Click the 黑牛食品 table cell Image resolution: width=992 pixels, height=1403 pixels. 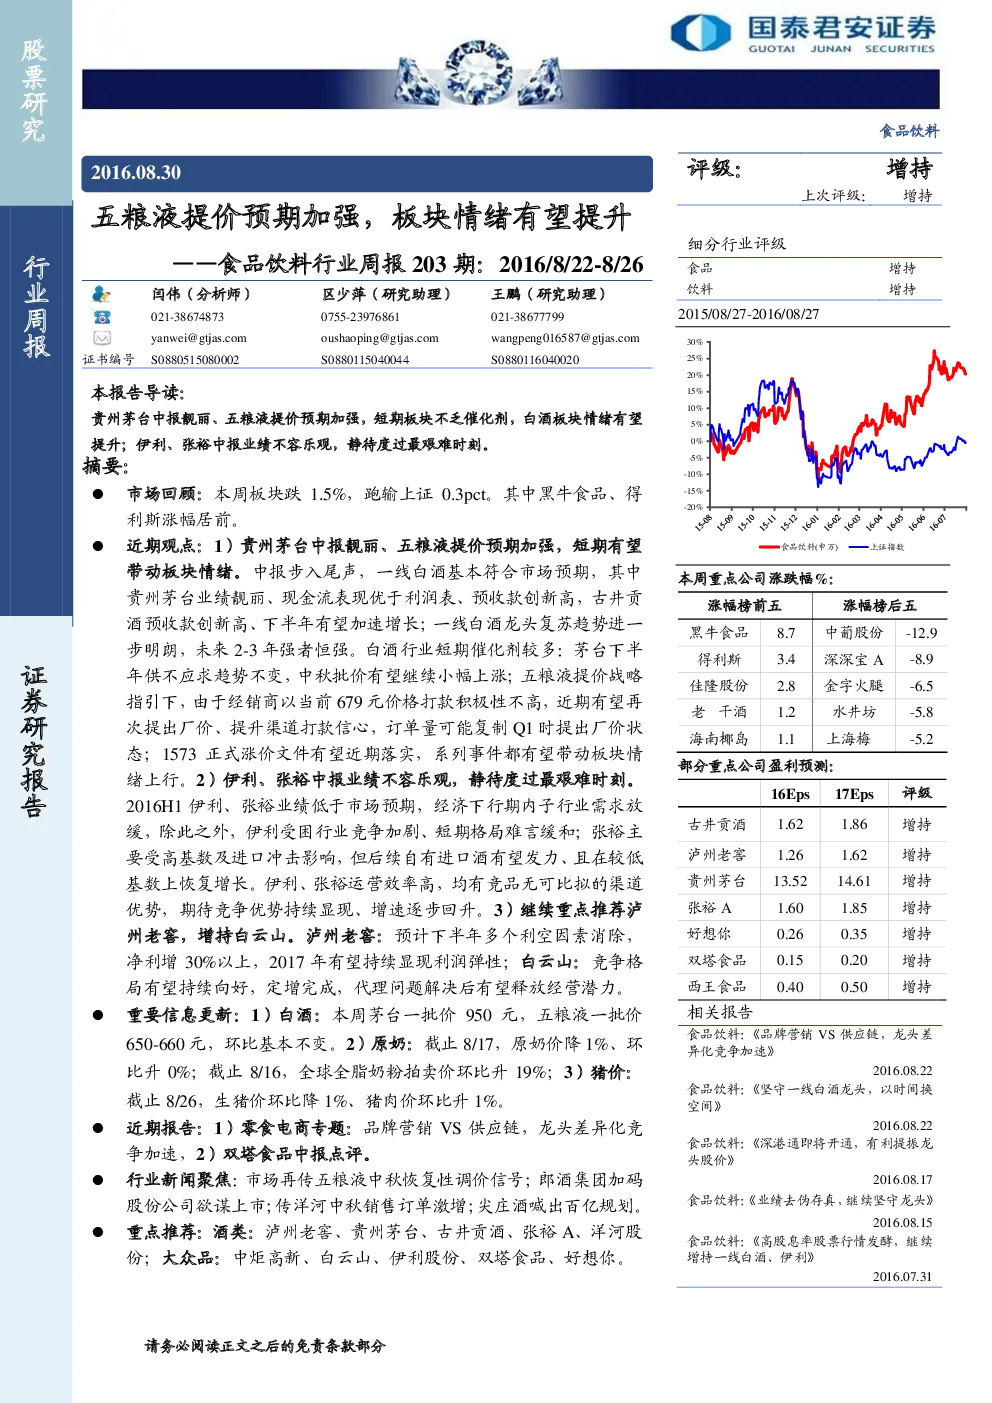point(719,633)
